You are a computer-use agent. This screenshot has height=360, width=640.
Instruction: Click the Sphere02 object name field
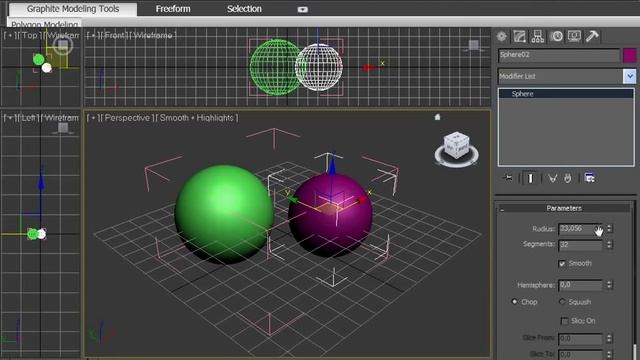point(559,56)
